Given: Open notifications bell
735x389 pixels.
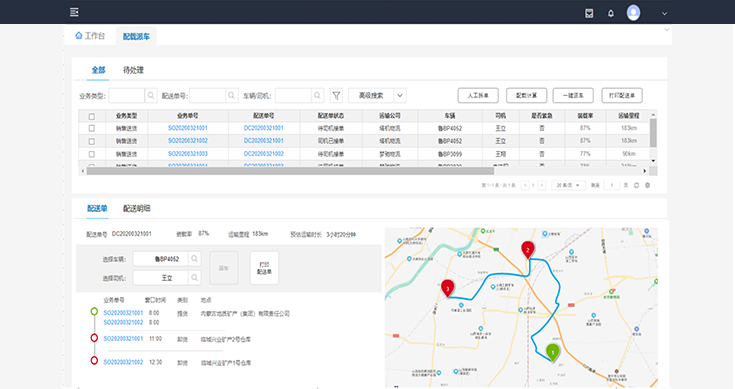Looking at the screenshot, I should [x=611, y=14].
